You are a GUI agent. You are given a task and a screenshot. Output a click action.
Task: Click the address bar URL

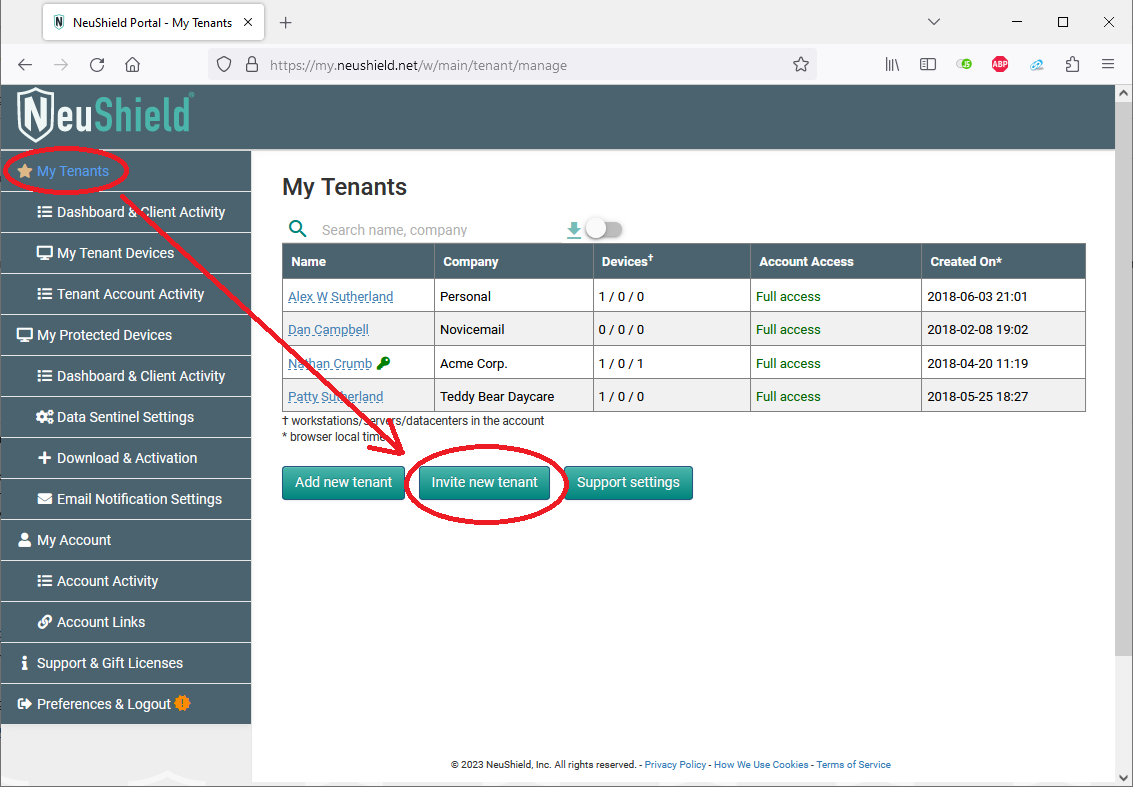[418, 65]
